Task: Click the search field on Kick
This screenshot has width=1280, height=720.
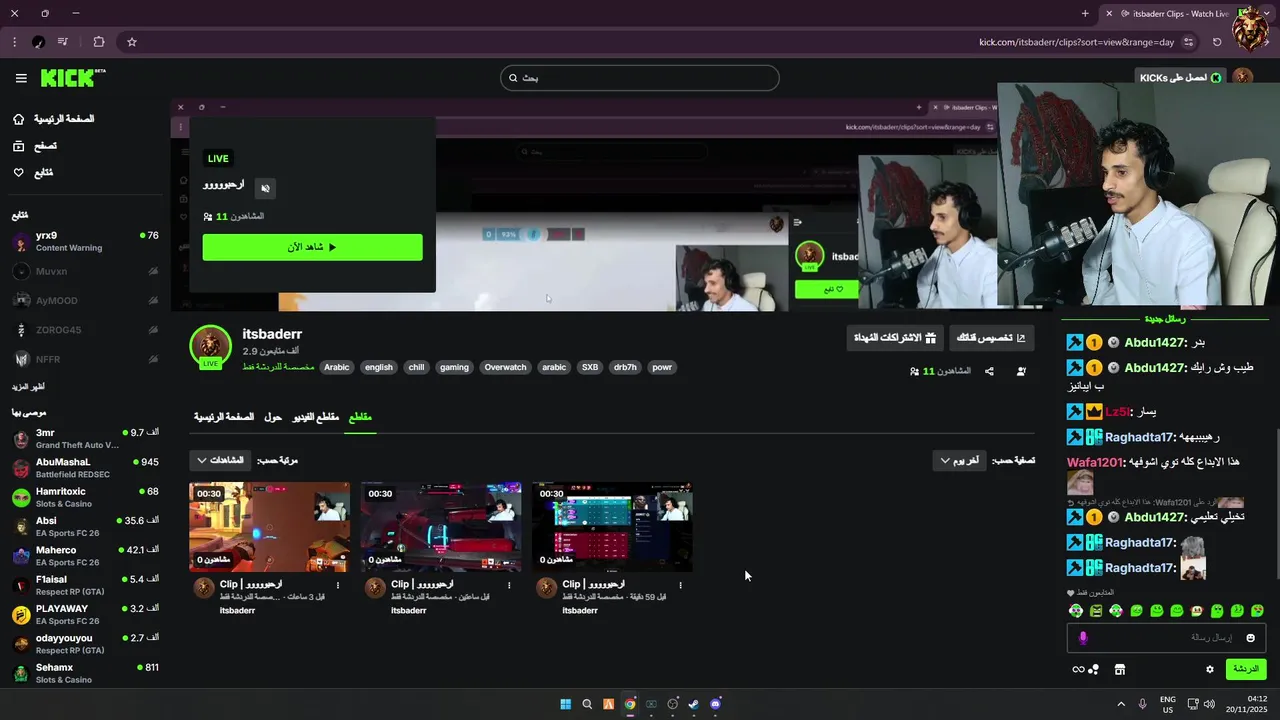Action: point(640,78)
